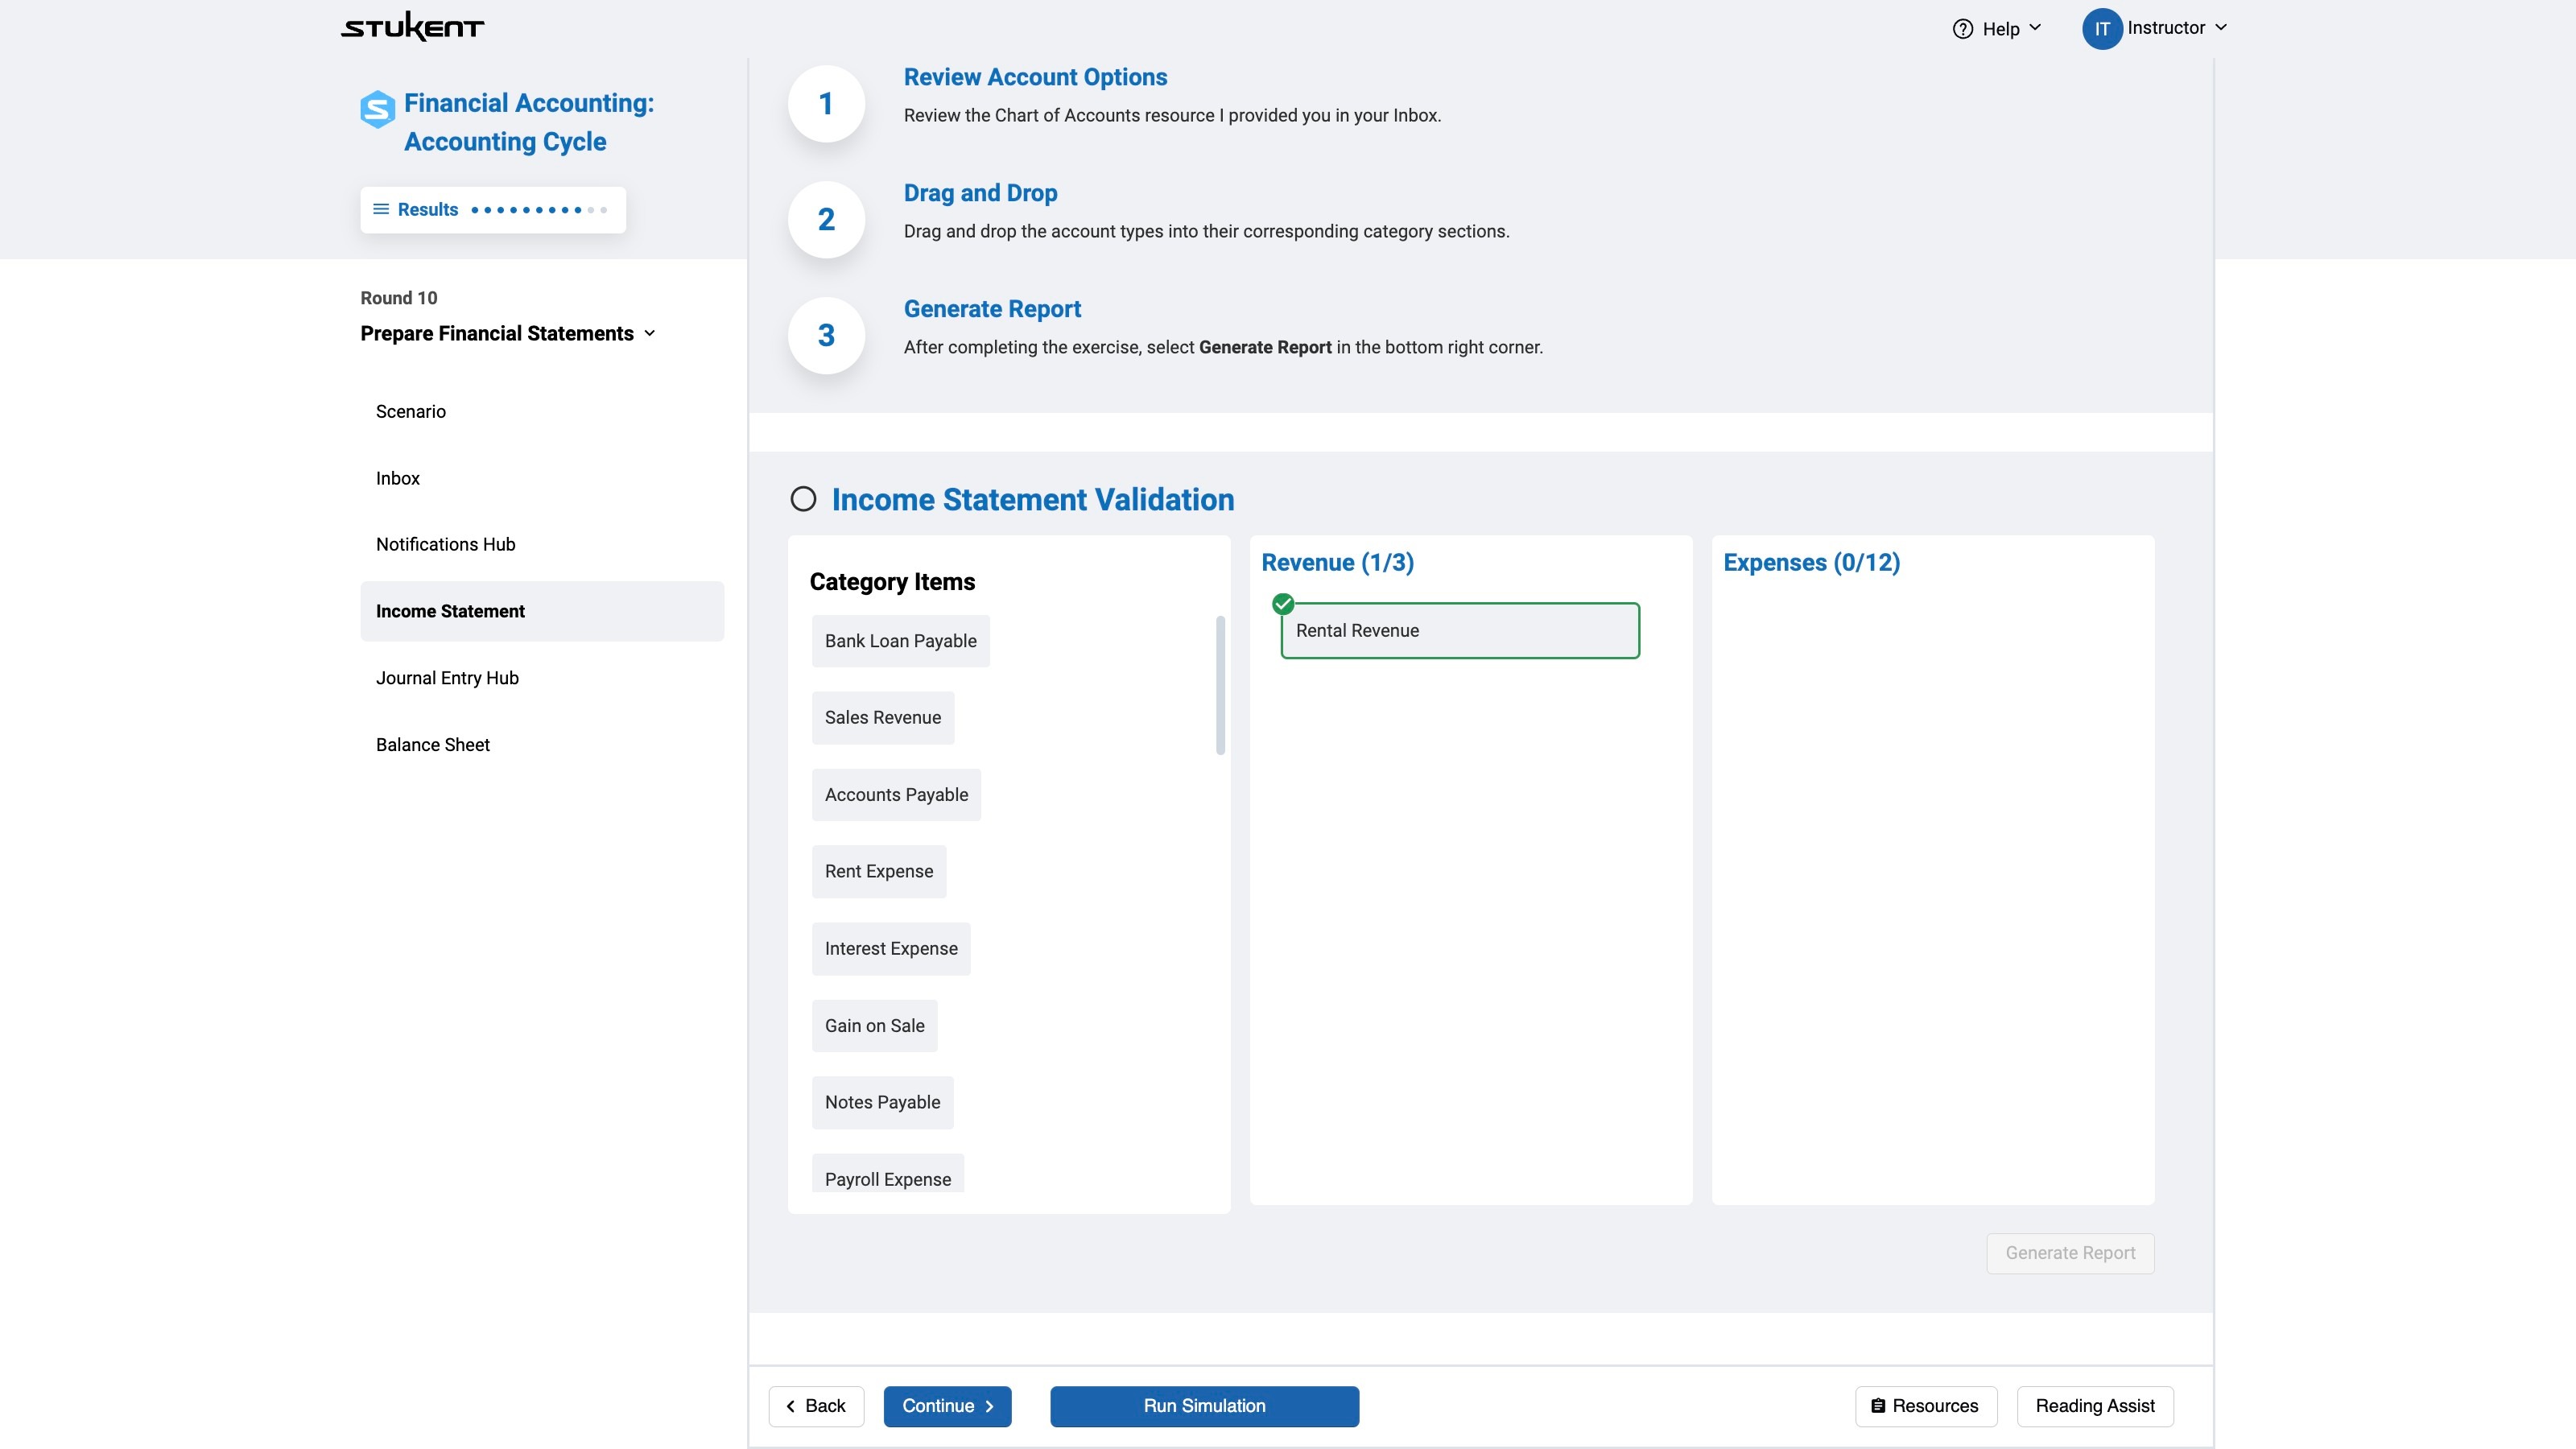Image resolution: width=2576 pixels, height=1449 pixels.
Task: Click the step 3 number circle
Action: [826, 336]
